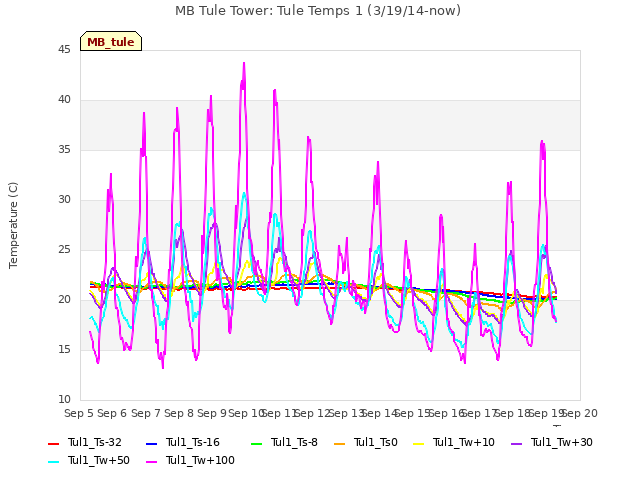The image size is (640, 480).
Task: Select the Tul1_Ts0 legend label
Action: click(x=376, y=442)
